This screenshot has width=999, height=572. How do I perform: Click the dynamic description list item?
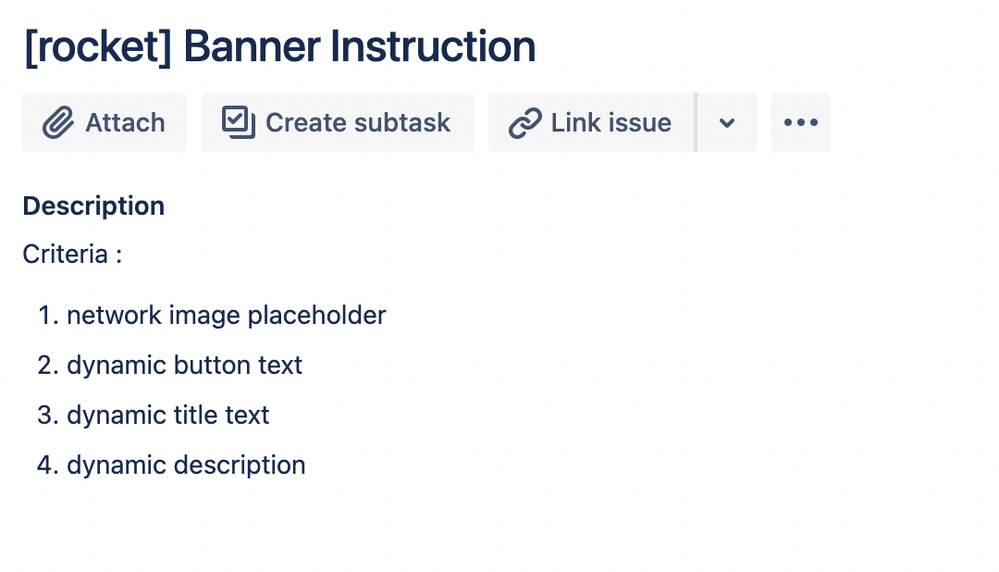click(x=186, y=465)
